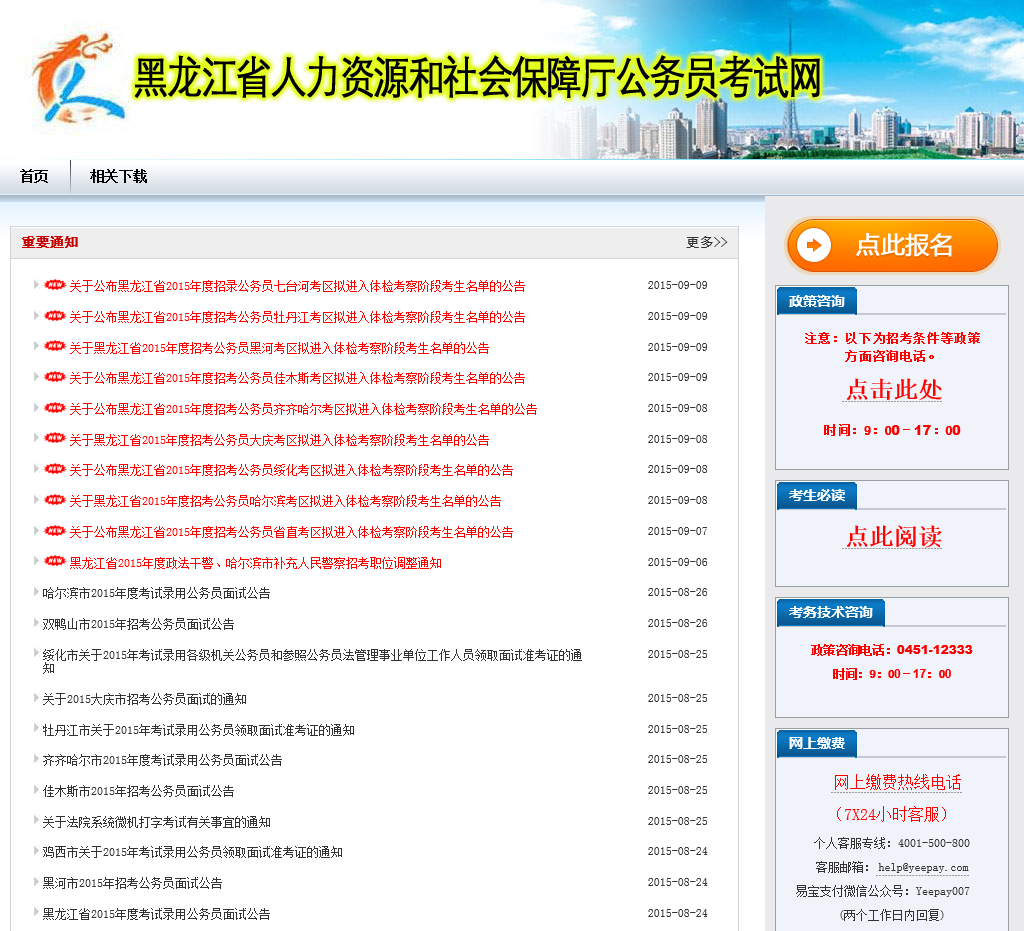The height and width of the screenshot is (931, 1024).
Task: Open the 牡丹江市 interview admission ticket notice
Action: (x=199, y=730)
